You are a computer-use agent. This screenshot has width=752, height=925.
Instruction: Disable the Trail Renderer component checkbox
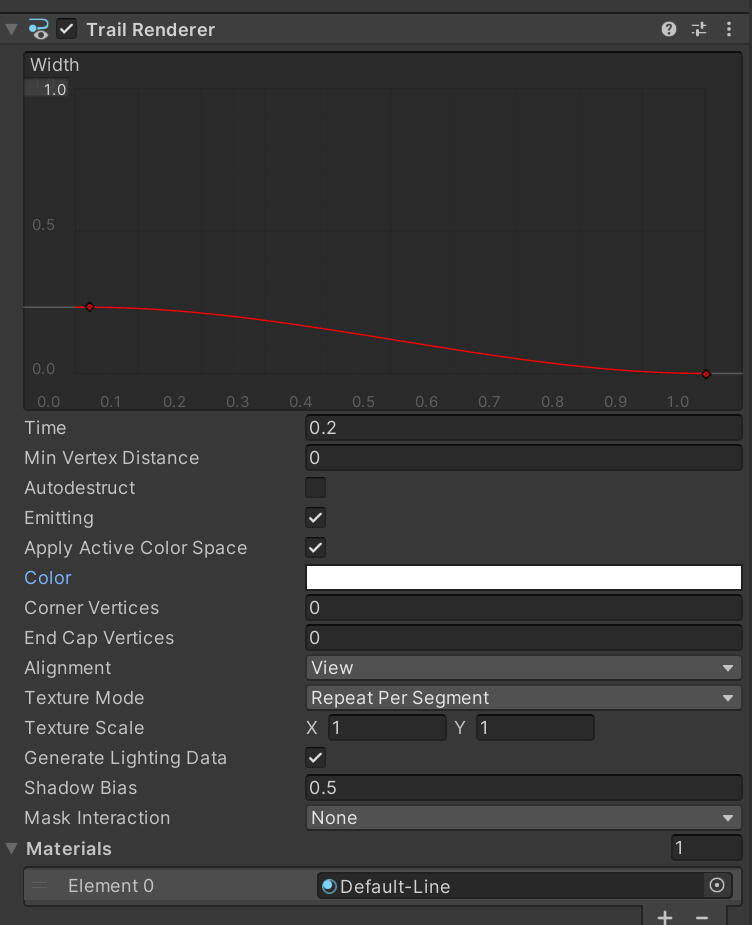coord(67,29)
